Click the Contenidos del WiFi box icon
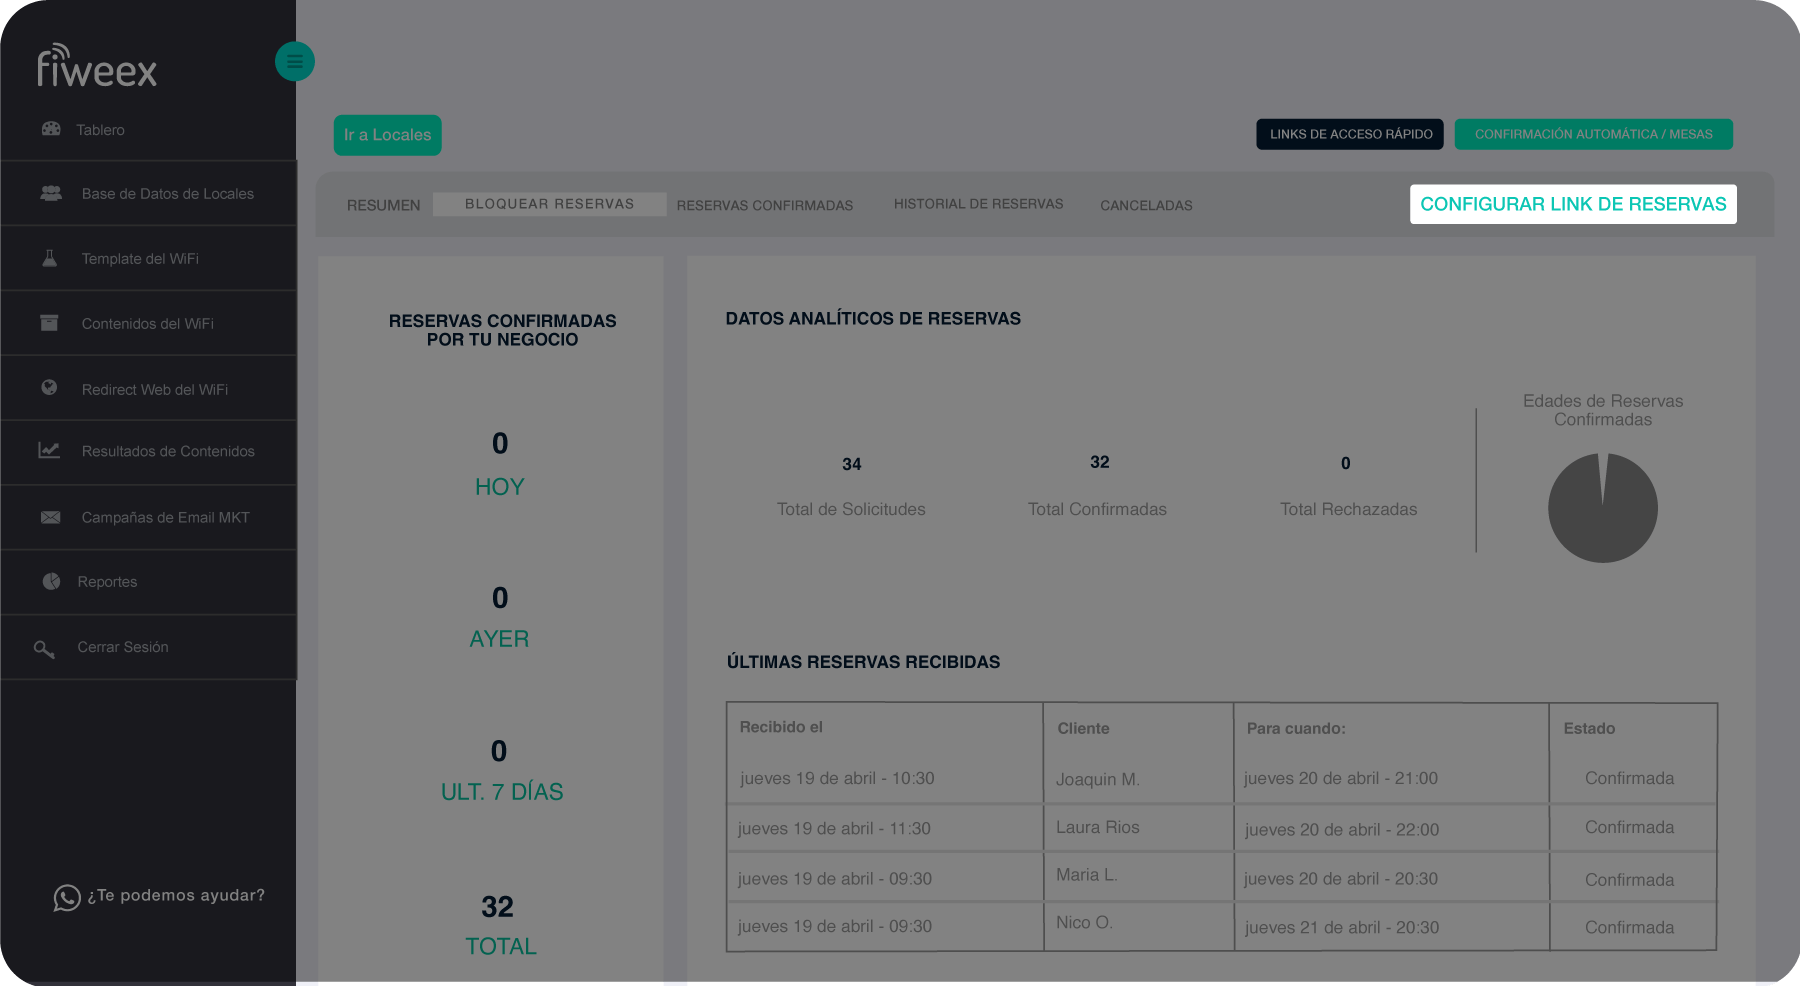Image resolution: width=1800 pixels, height=986 pixels. 49,322
